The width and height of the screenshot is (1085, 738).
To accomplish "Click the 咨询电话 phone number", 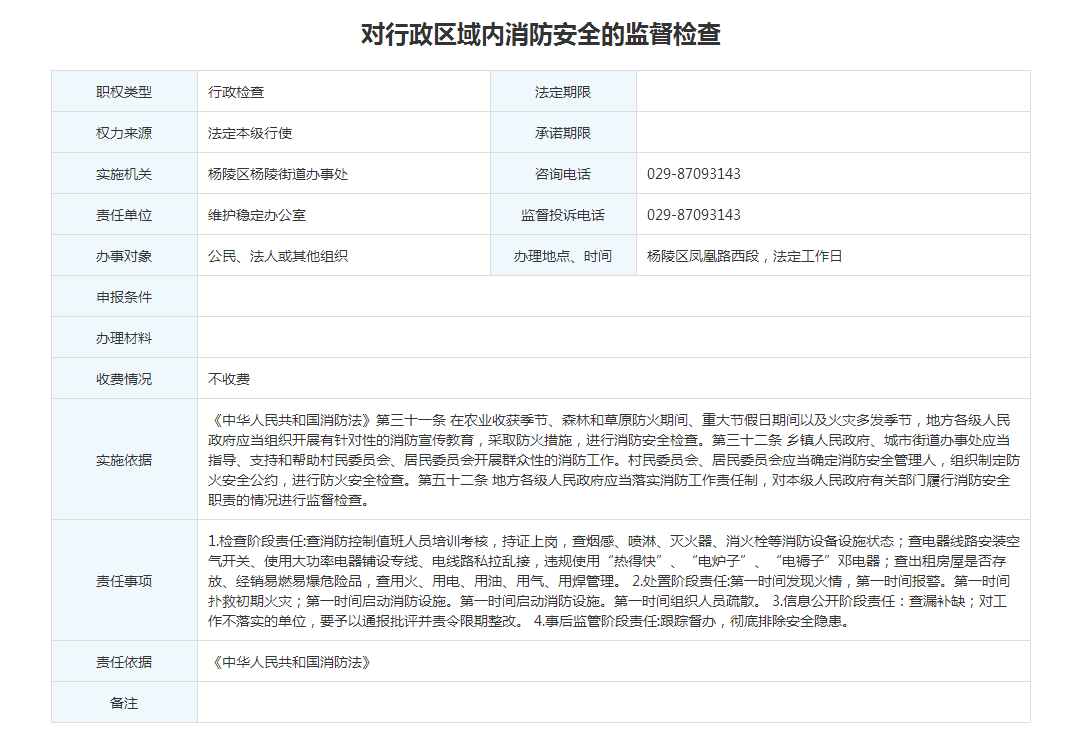I will coord(693,174).
